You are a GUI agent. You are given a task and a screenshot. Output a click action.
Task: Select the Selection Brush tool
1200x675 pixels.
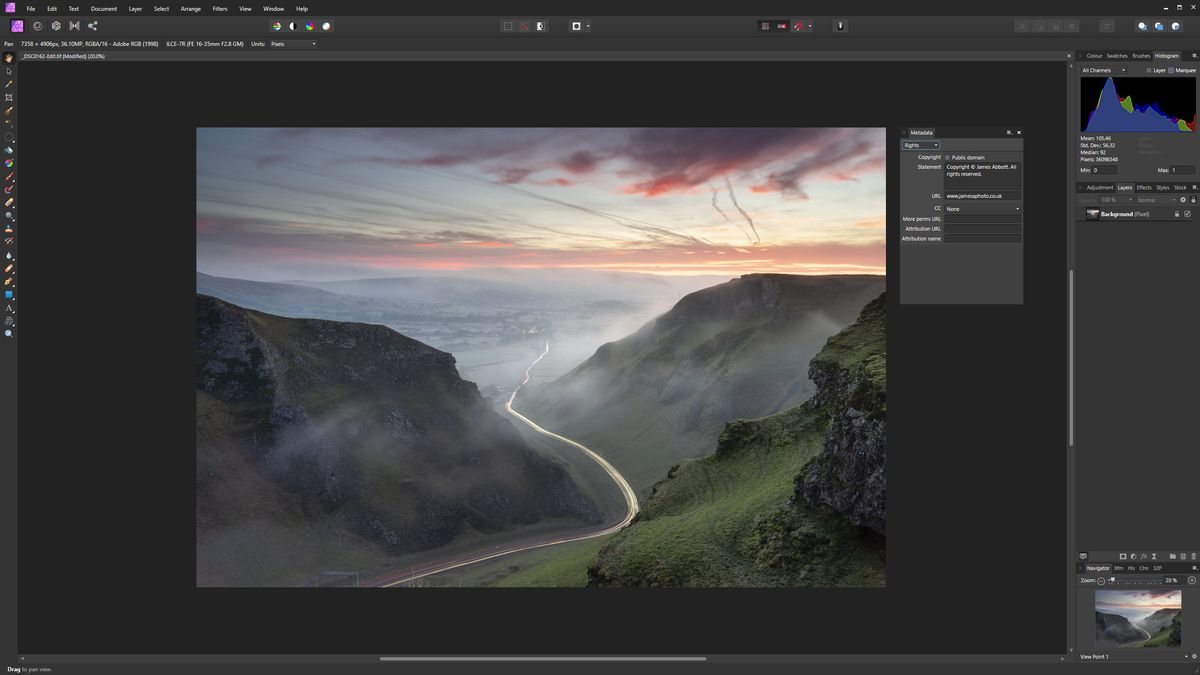click(x=9, y=111)
